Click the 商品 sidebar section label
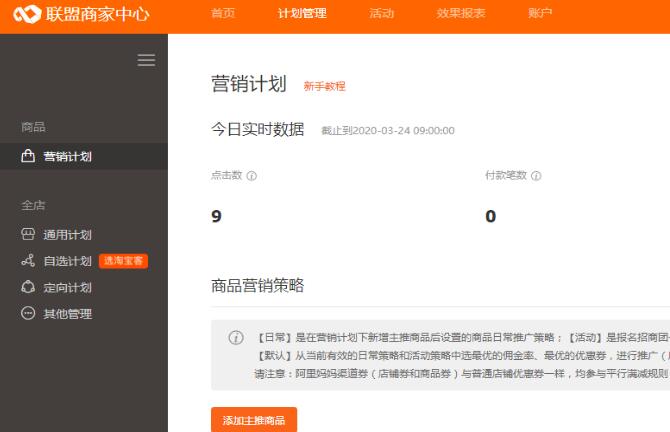Screen dimensions: 670x432 coord(33,127)
